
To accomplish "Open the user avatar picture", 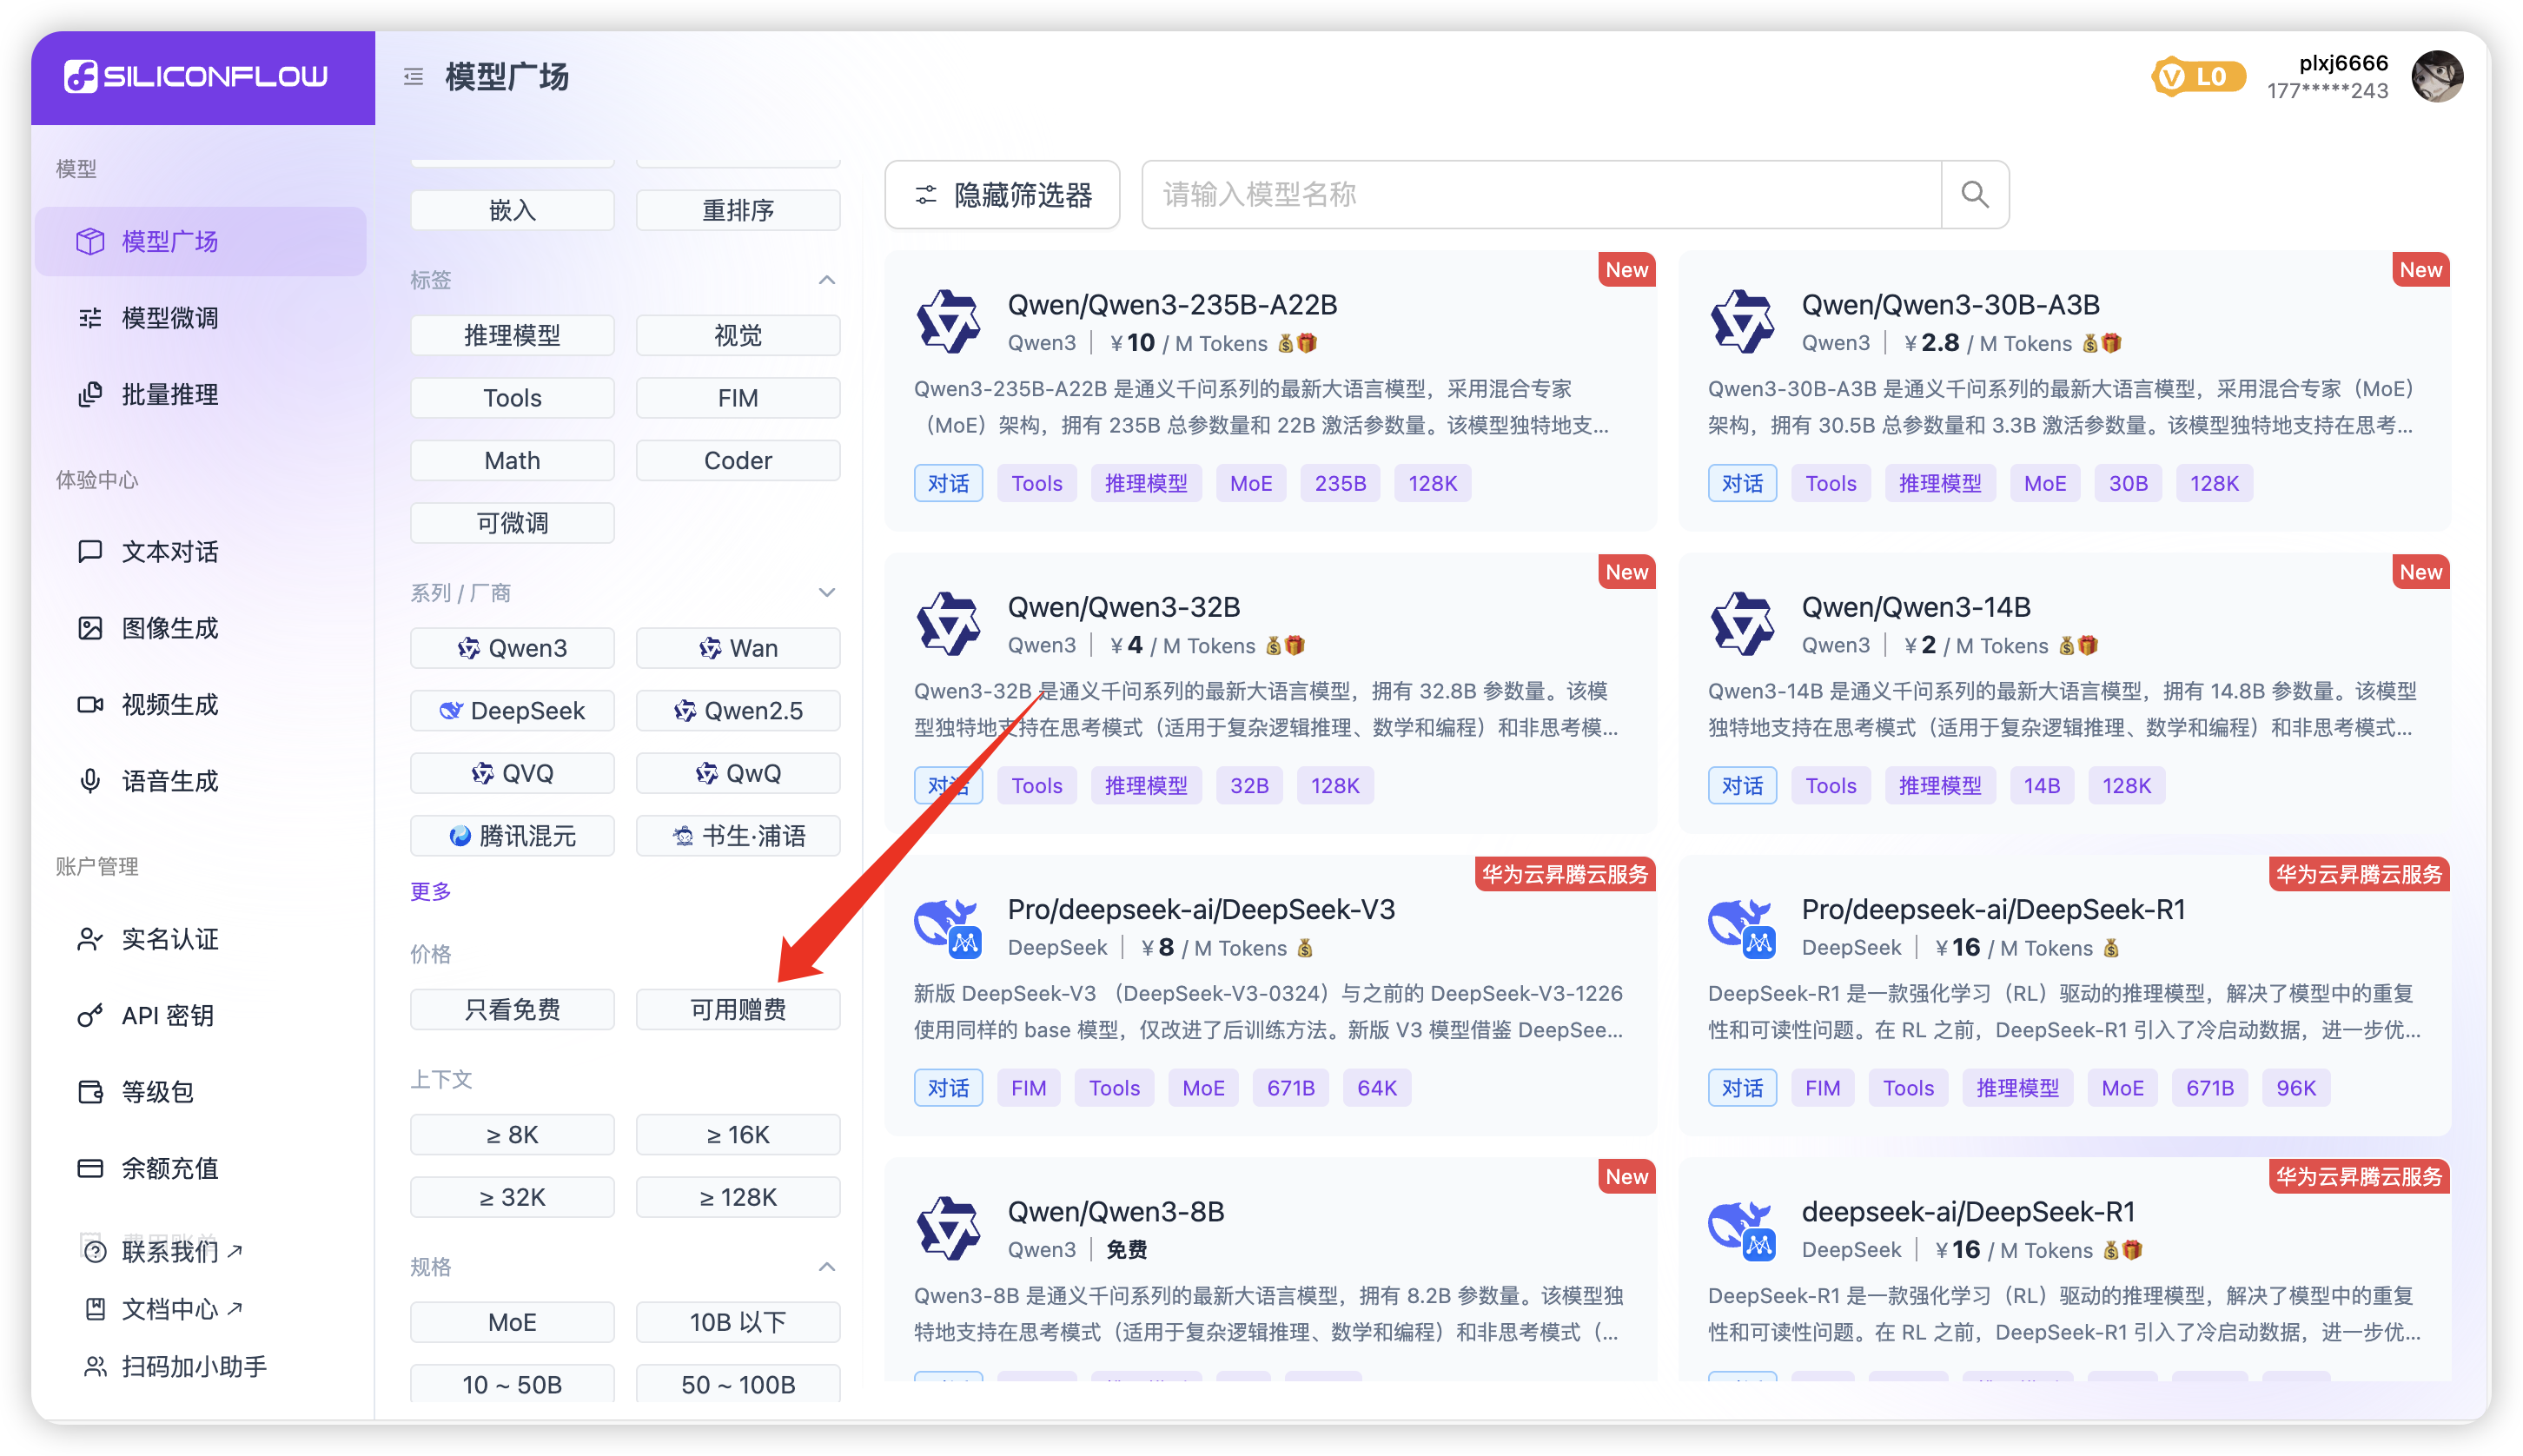I will click(x=2436, y=77).
